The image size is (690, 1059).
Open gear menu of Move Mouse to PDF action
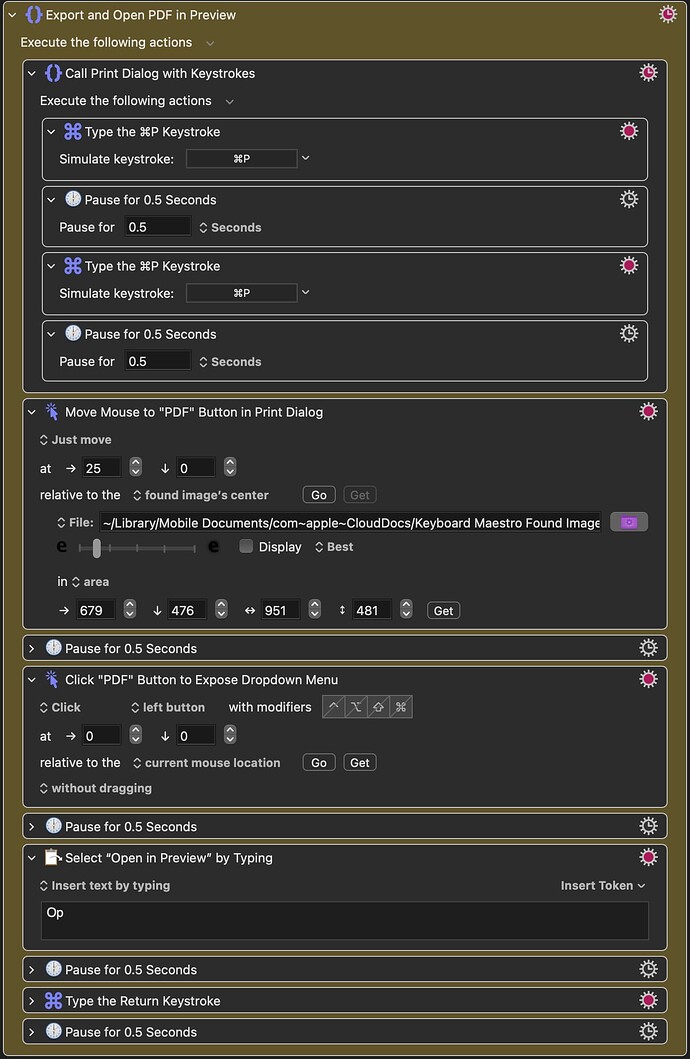(648, 411)
